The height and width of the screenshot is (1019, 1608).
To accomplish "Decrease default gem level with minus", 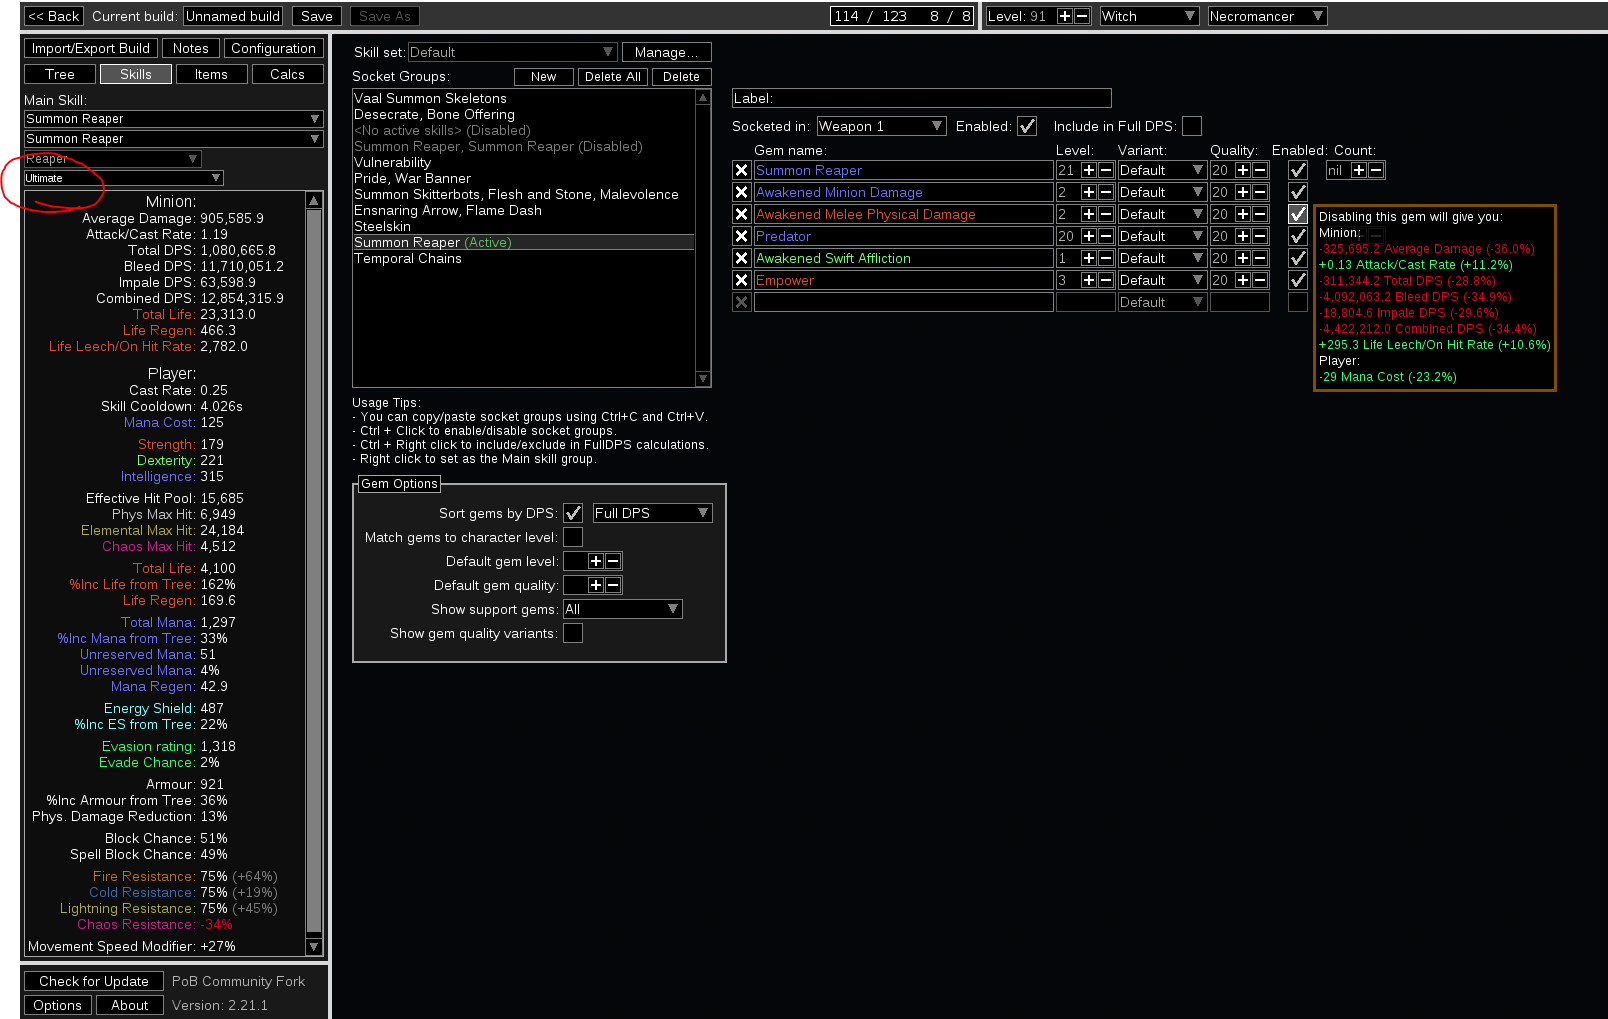I will [613, 561].
